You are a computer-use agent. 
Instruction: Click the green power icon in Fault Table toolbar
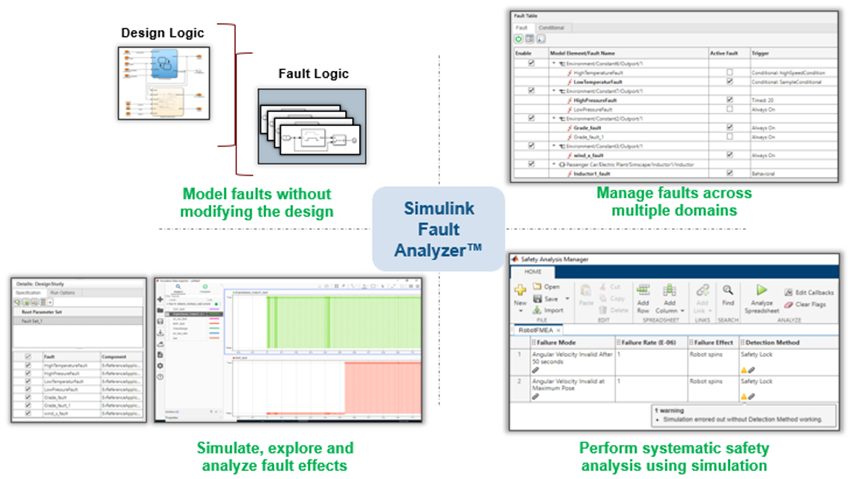tap(518, 38)
